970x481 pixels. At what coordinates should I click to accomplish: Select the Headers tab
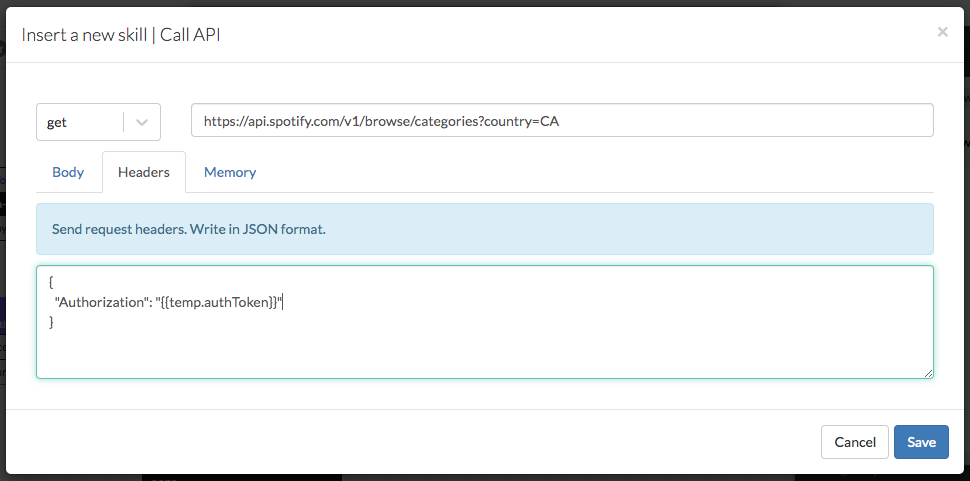coord(144,172)
